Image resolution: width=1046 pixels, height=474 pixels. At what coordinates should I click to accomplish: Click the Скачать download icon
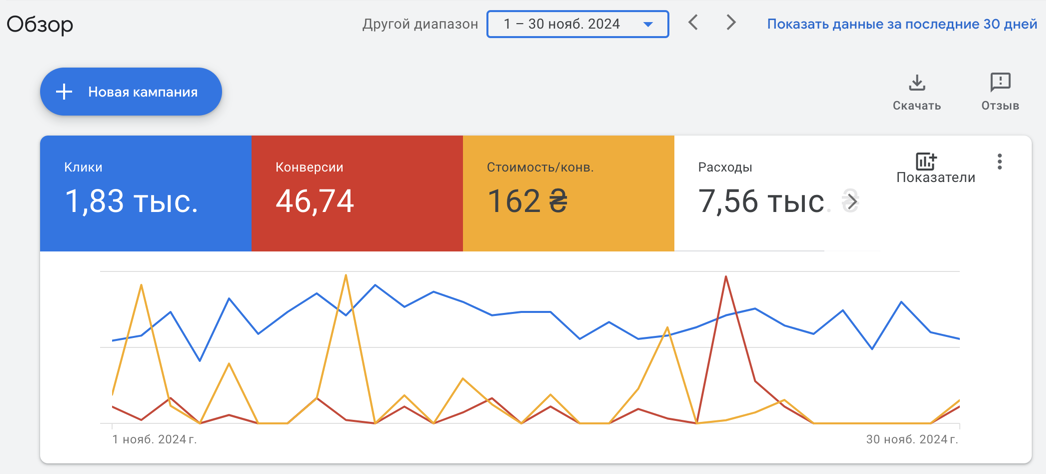coord(917,83)
